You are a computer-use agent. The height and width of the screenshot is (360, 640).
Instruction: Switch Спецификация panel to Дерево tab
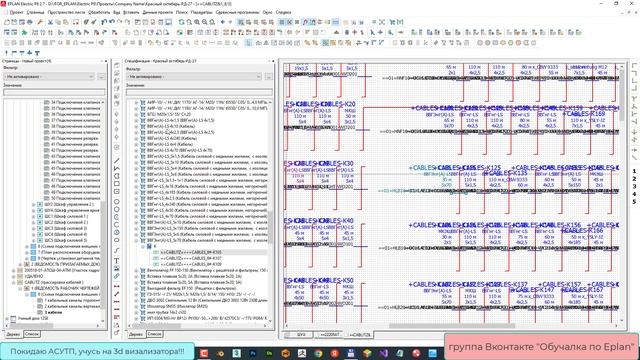click(136, 334)
